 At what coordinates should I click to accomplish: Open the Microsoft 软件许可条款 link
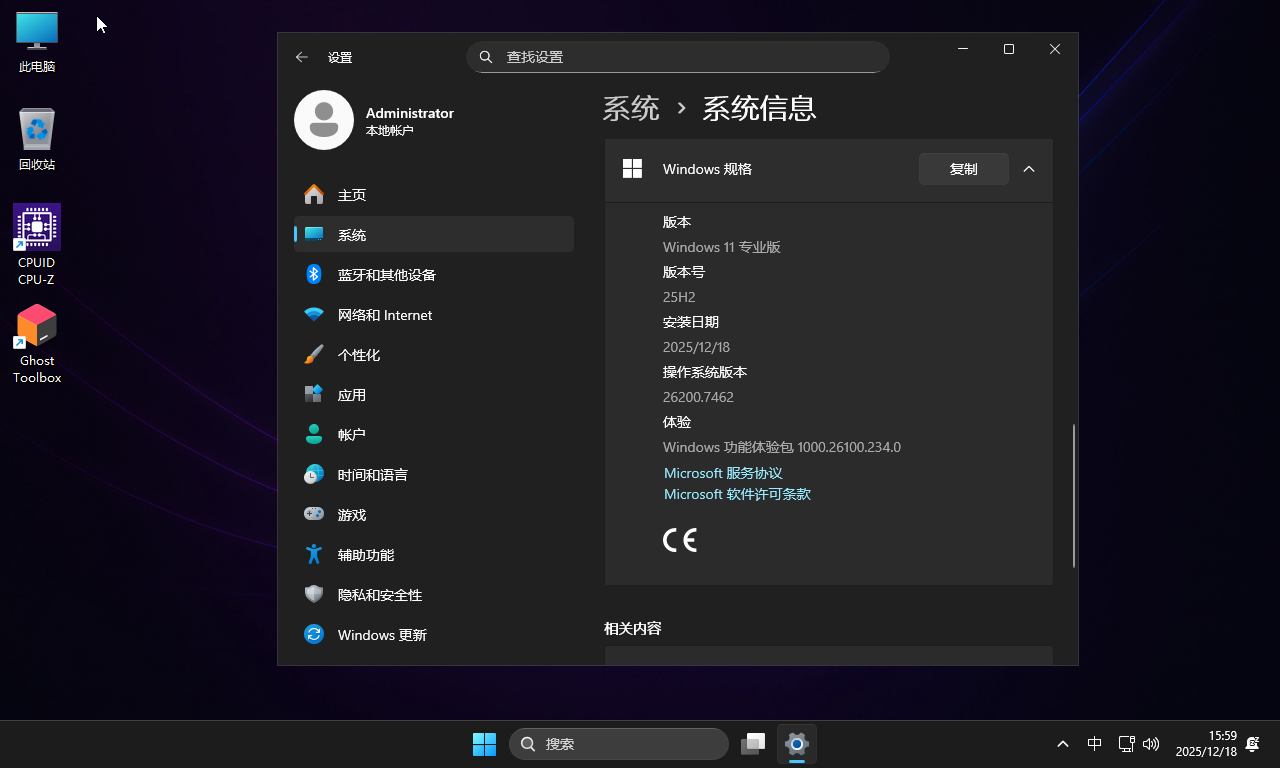point(737,495)
